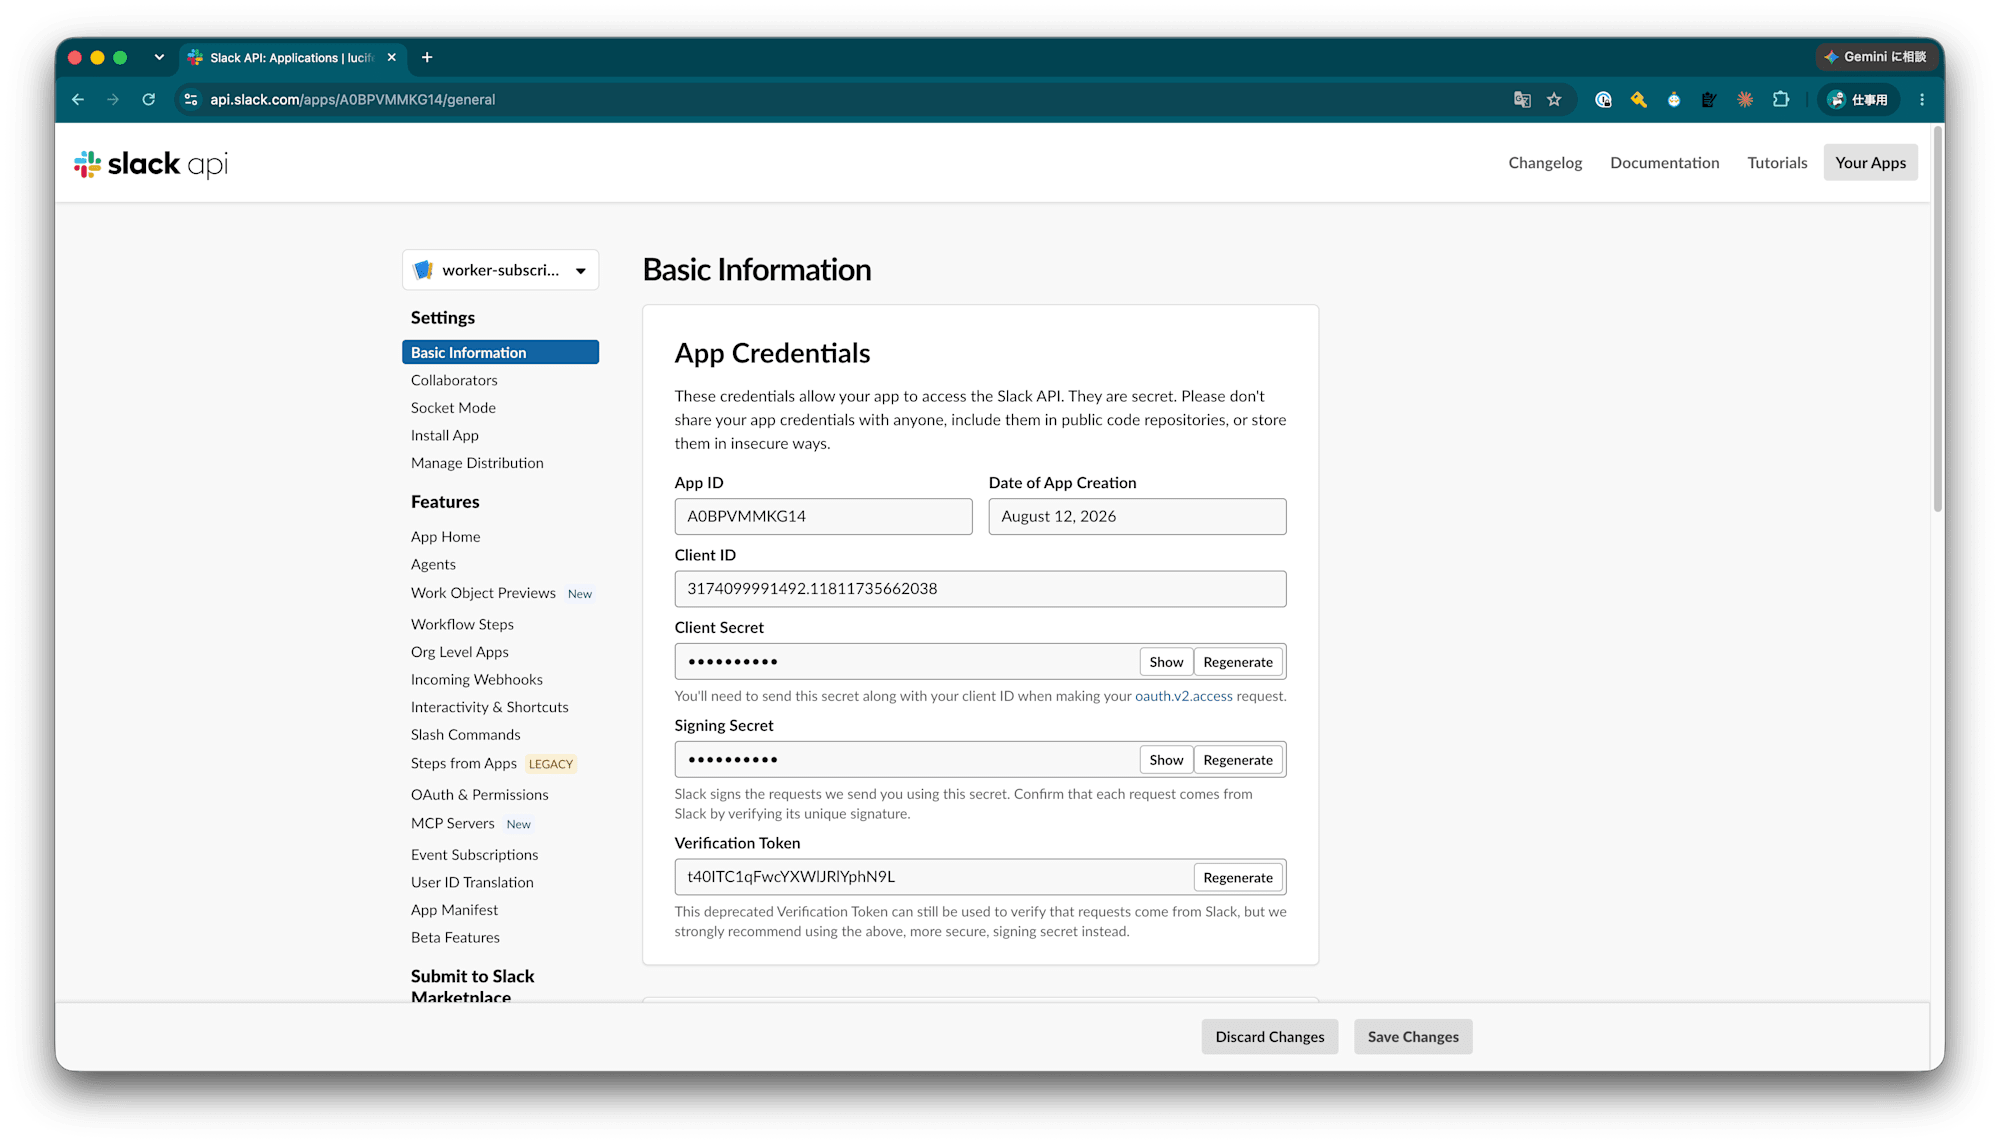Image resolution: width=2000 pixels, height=1144 pixels.
Task: Click the Slack API logo
Action: coord(151,164)
